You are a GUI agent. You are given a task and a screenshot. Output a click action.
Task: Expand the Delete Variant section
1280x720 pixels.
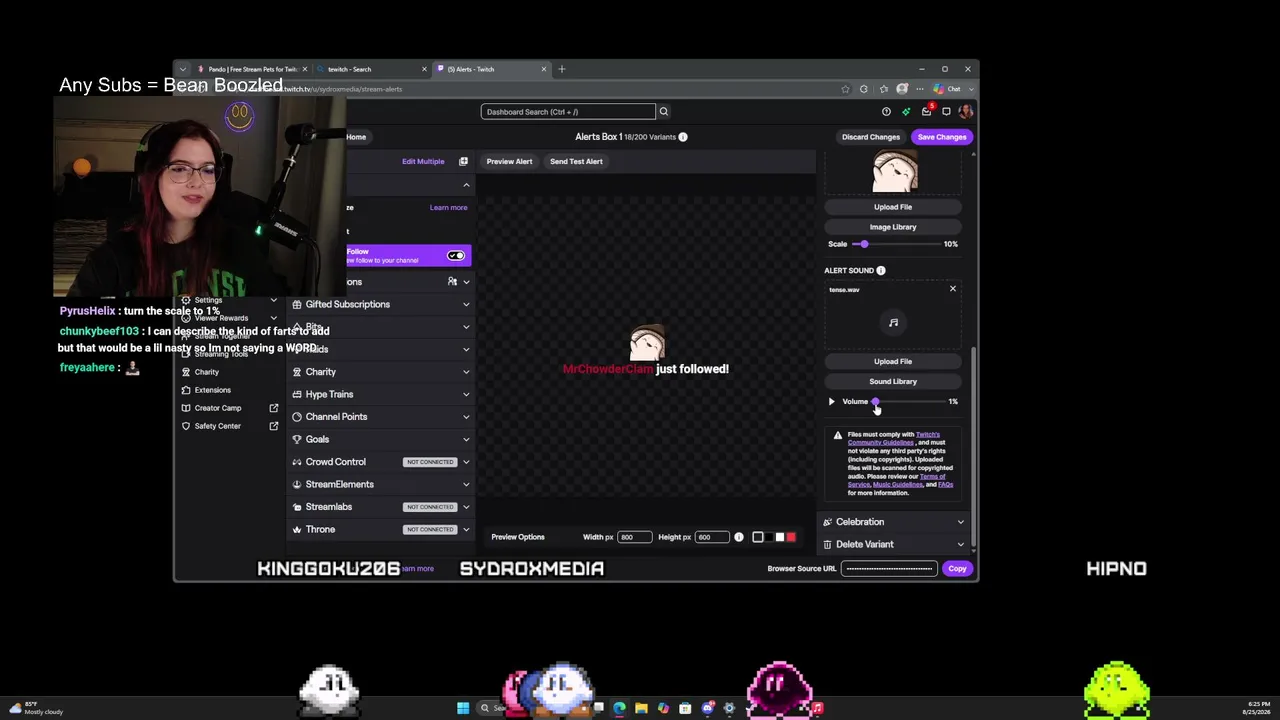tap(961, 544)
